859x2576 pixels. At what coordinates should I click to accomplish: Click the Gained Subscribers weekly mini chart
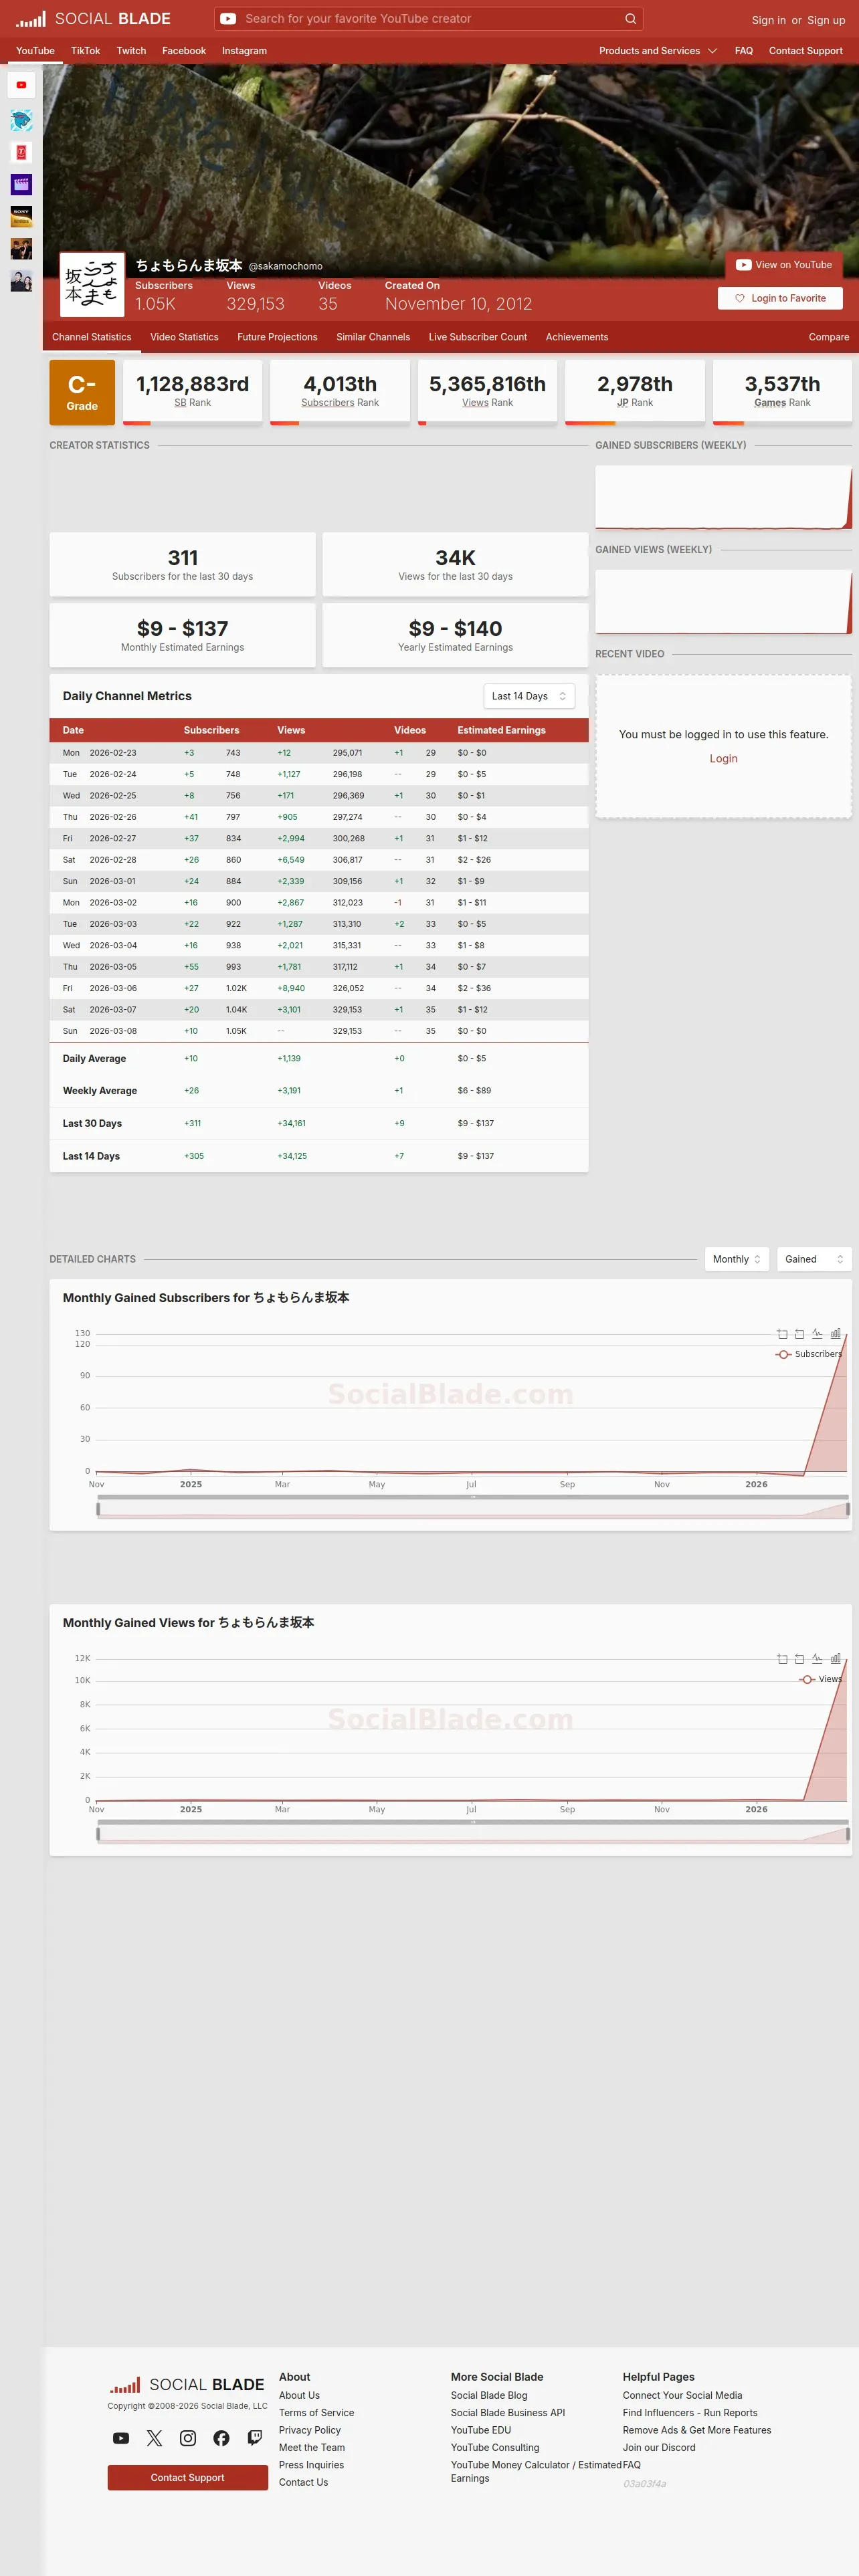click(724, 497)
